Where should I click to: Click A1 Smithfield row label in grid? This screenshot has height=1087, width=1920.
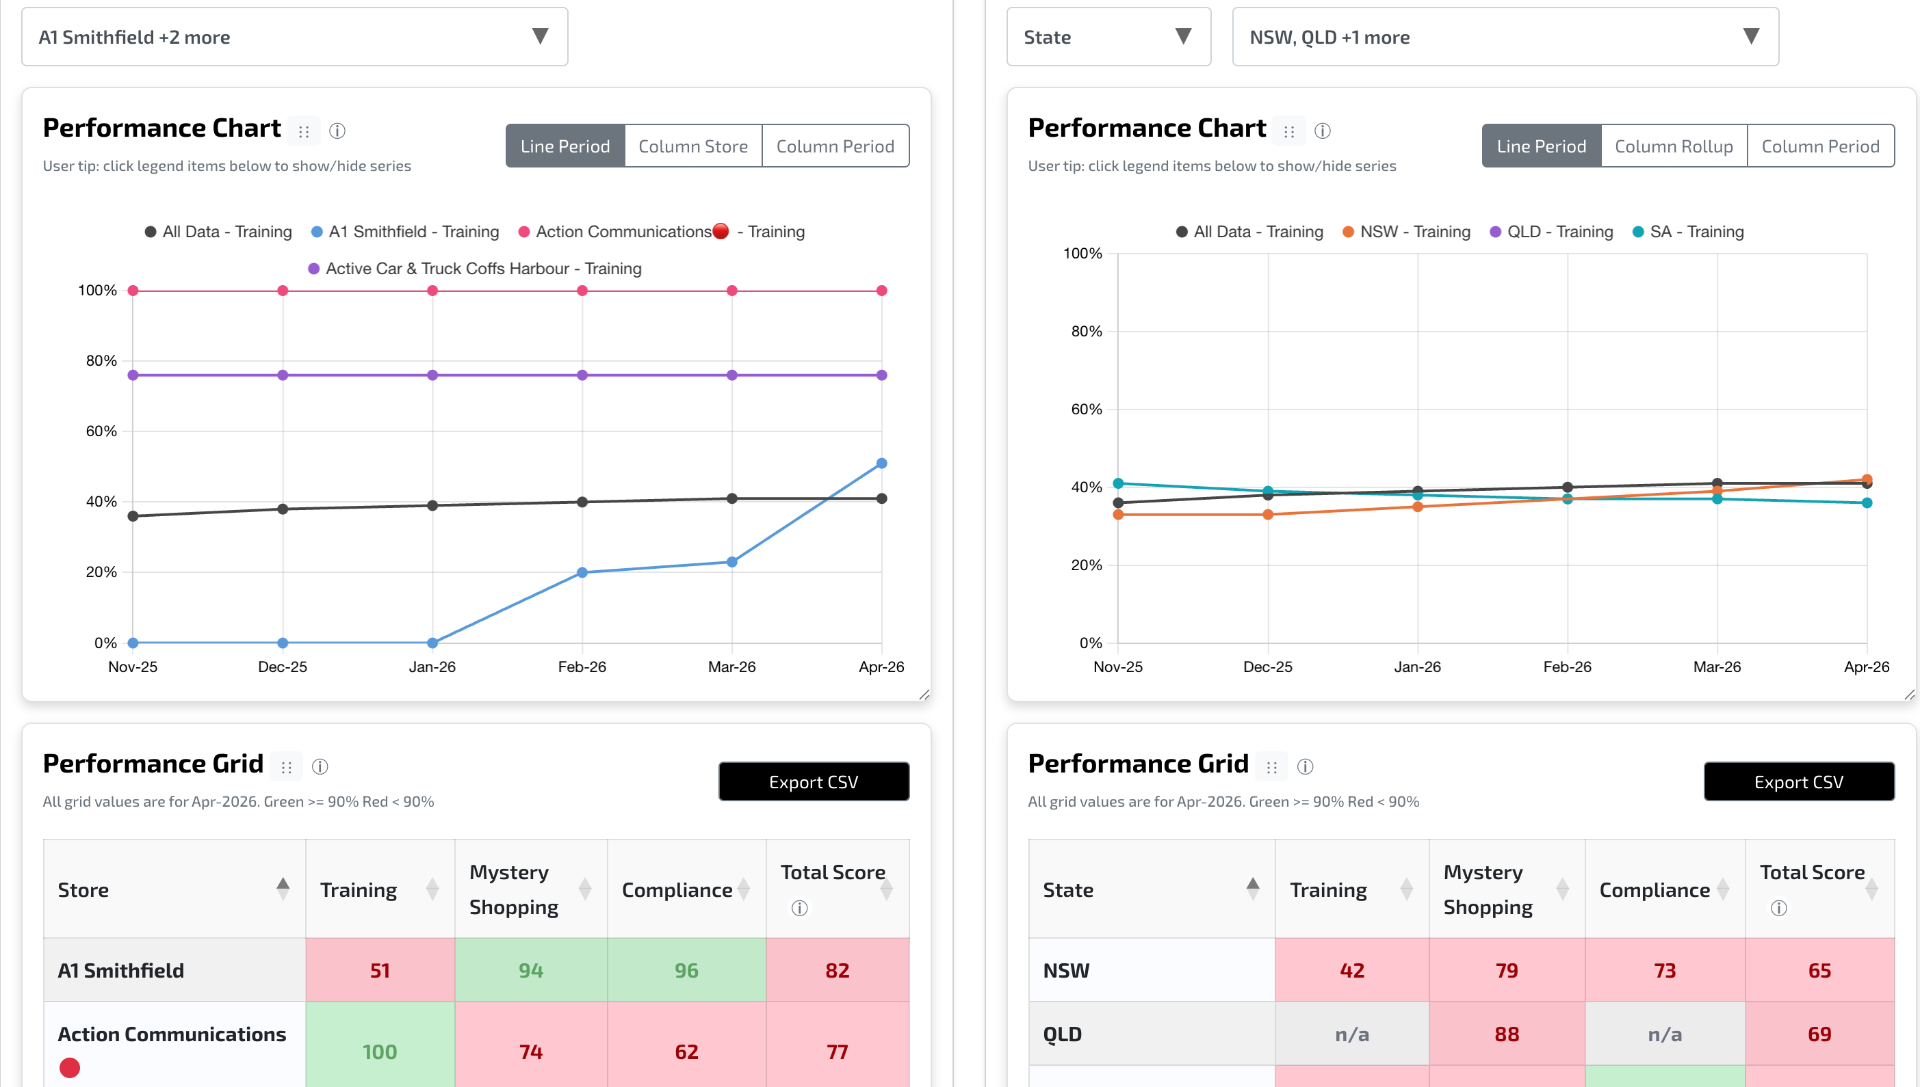click(121, 970)
